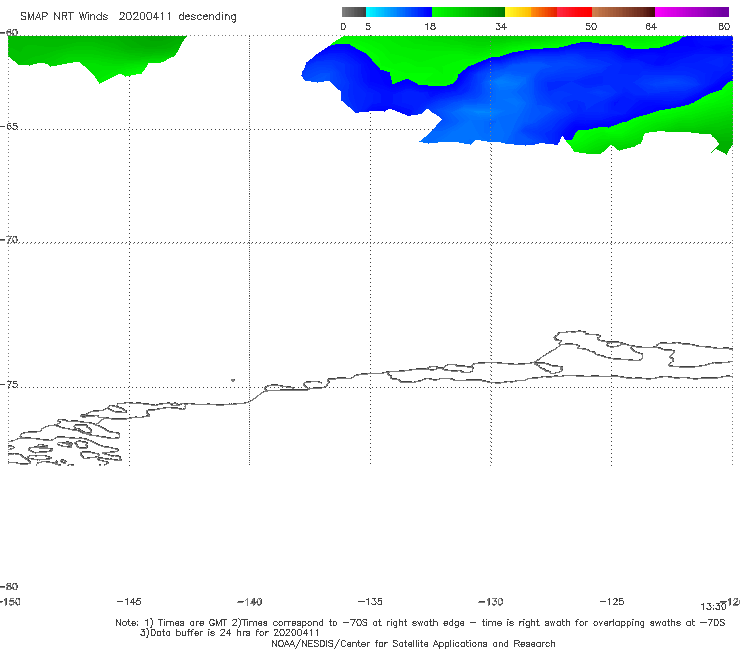Click the 'NOAA/NESDIS/Center for Satellite Applications and Research' credit

tap(413, 643)
